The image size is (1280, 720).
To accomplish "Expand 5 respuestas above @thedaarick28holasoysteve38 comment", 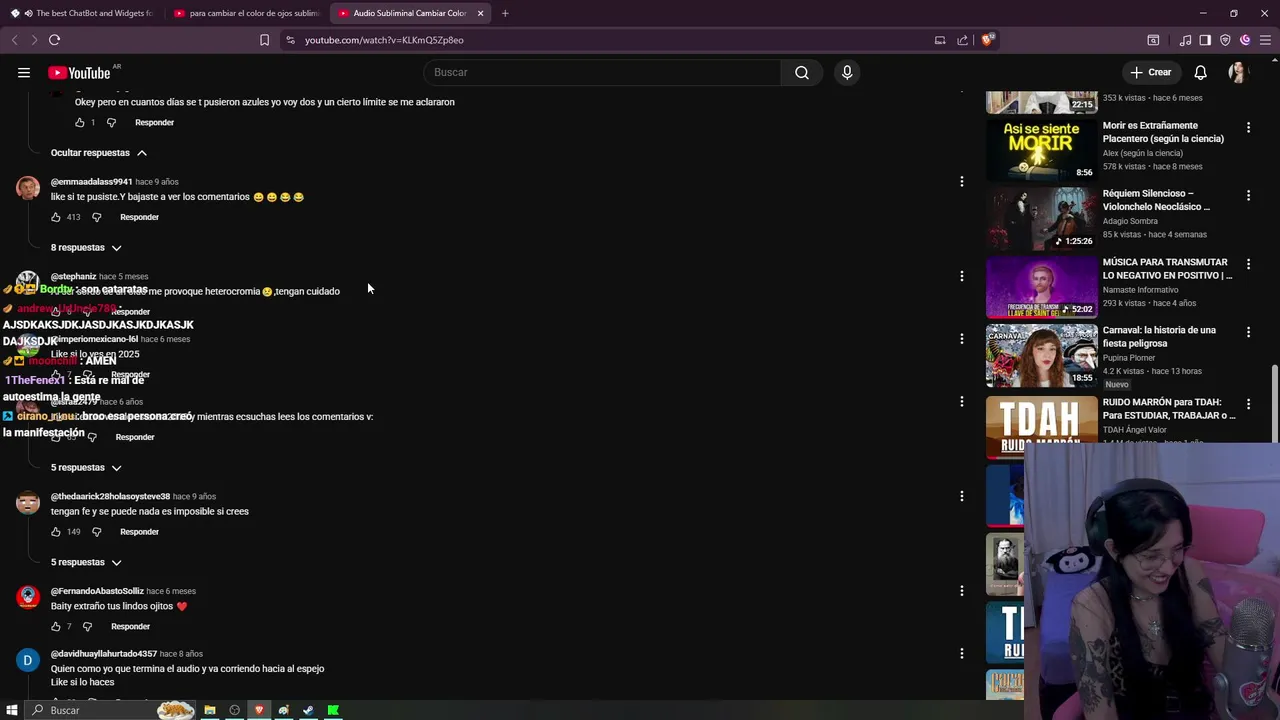I will coord(86,468).
